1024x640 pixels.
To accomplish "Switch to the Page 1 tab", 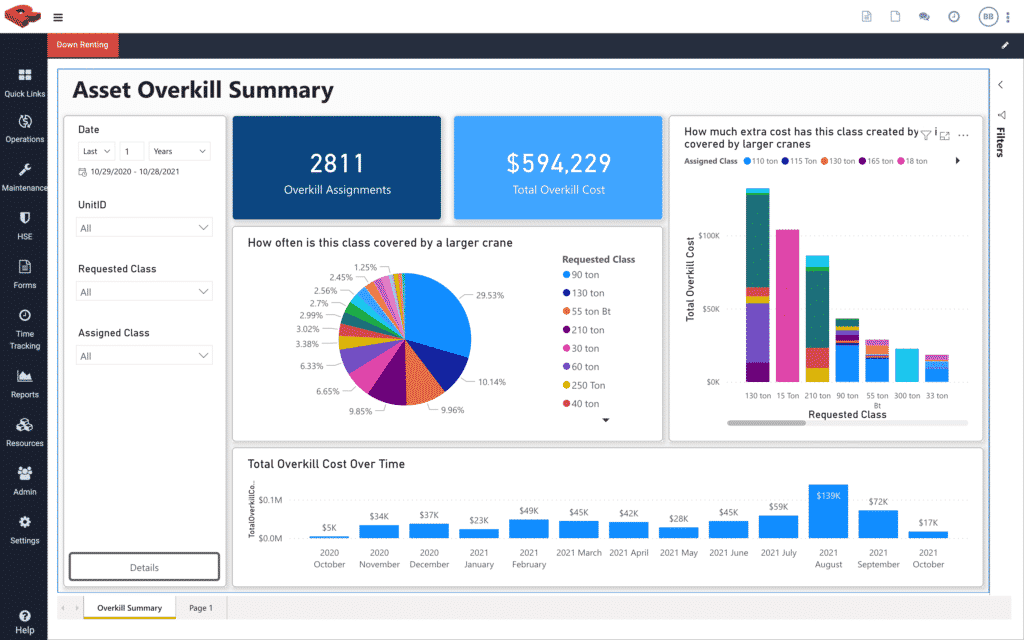I will (203, 607).
